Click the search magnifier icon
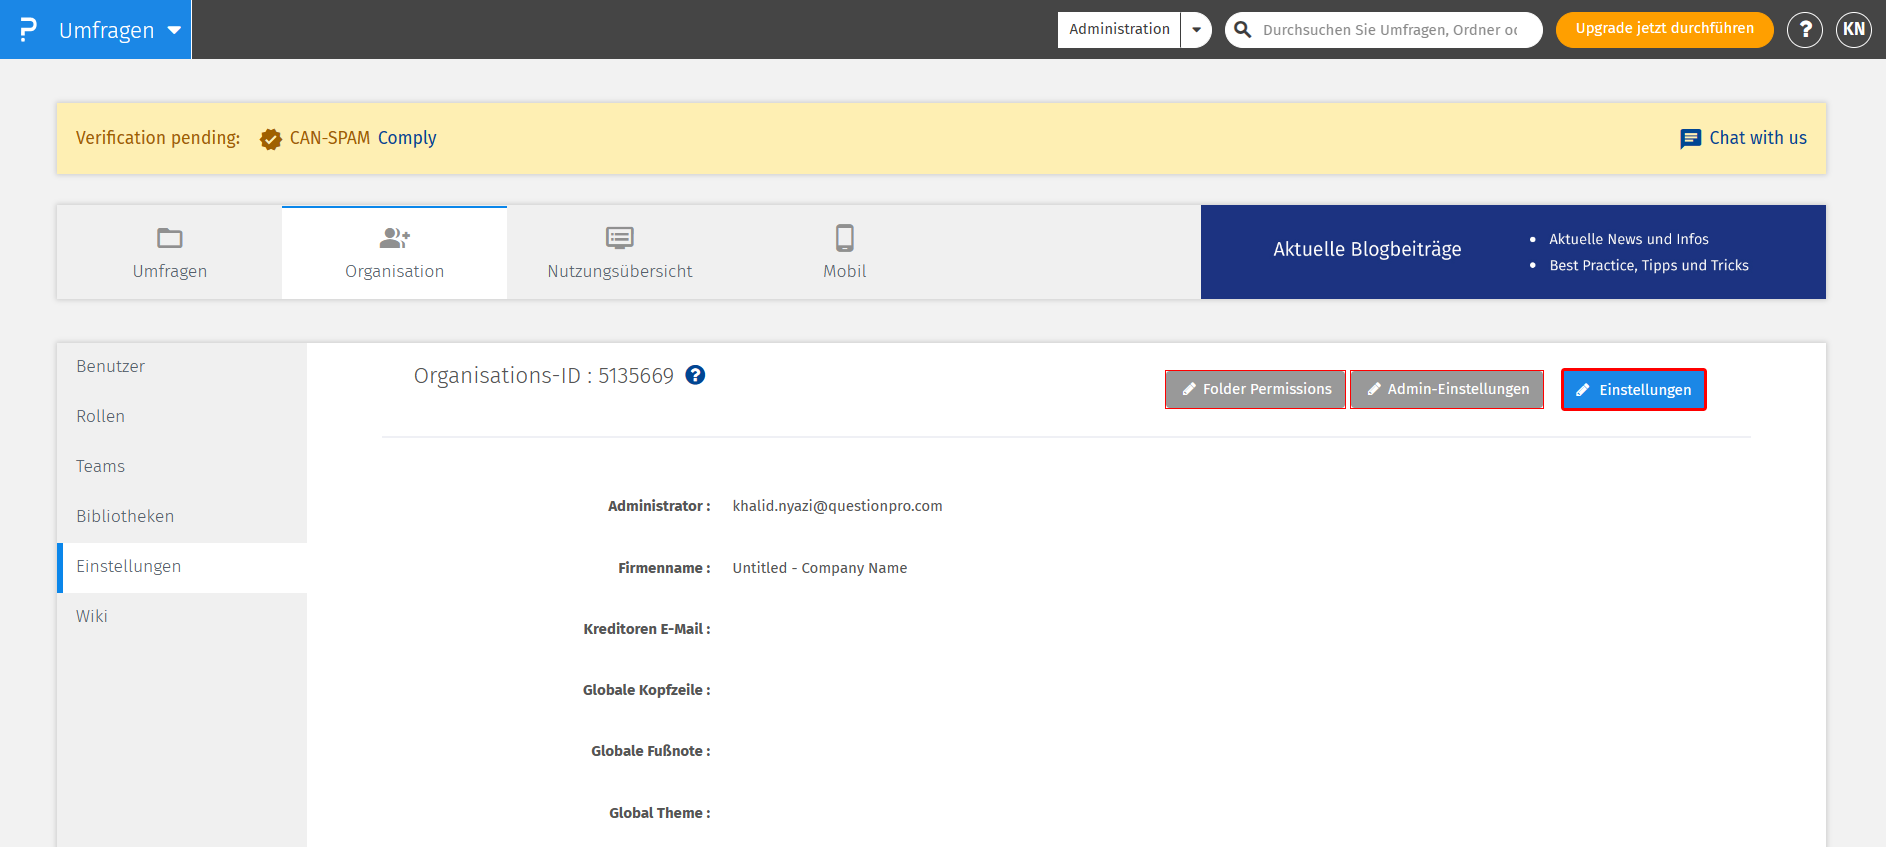This screenshot has height=847, width=1886. point(1243,29)
